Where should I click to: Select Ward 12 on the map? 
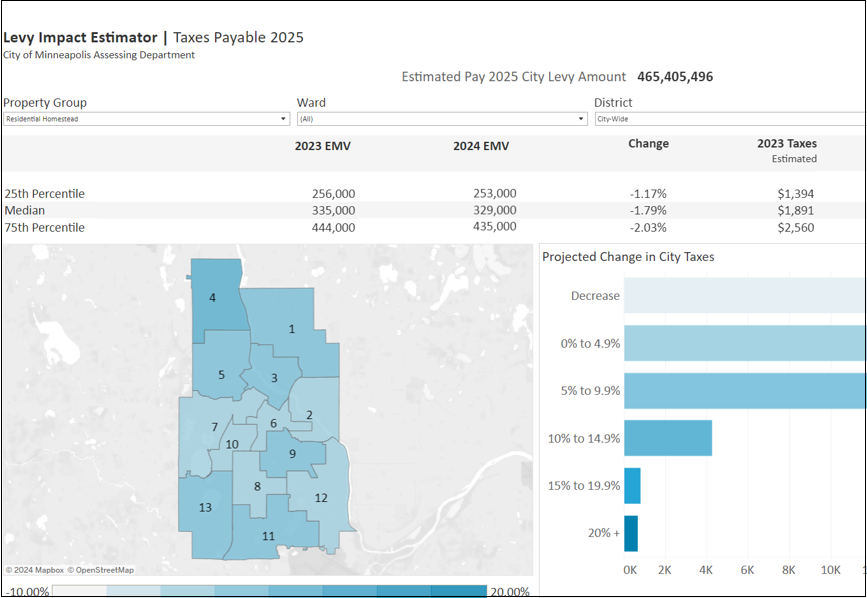point(321,498)
